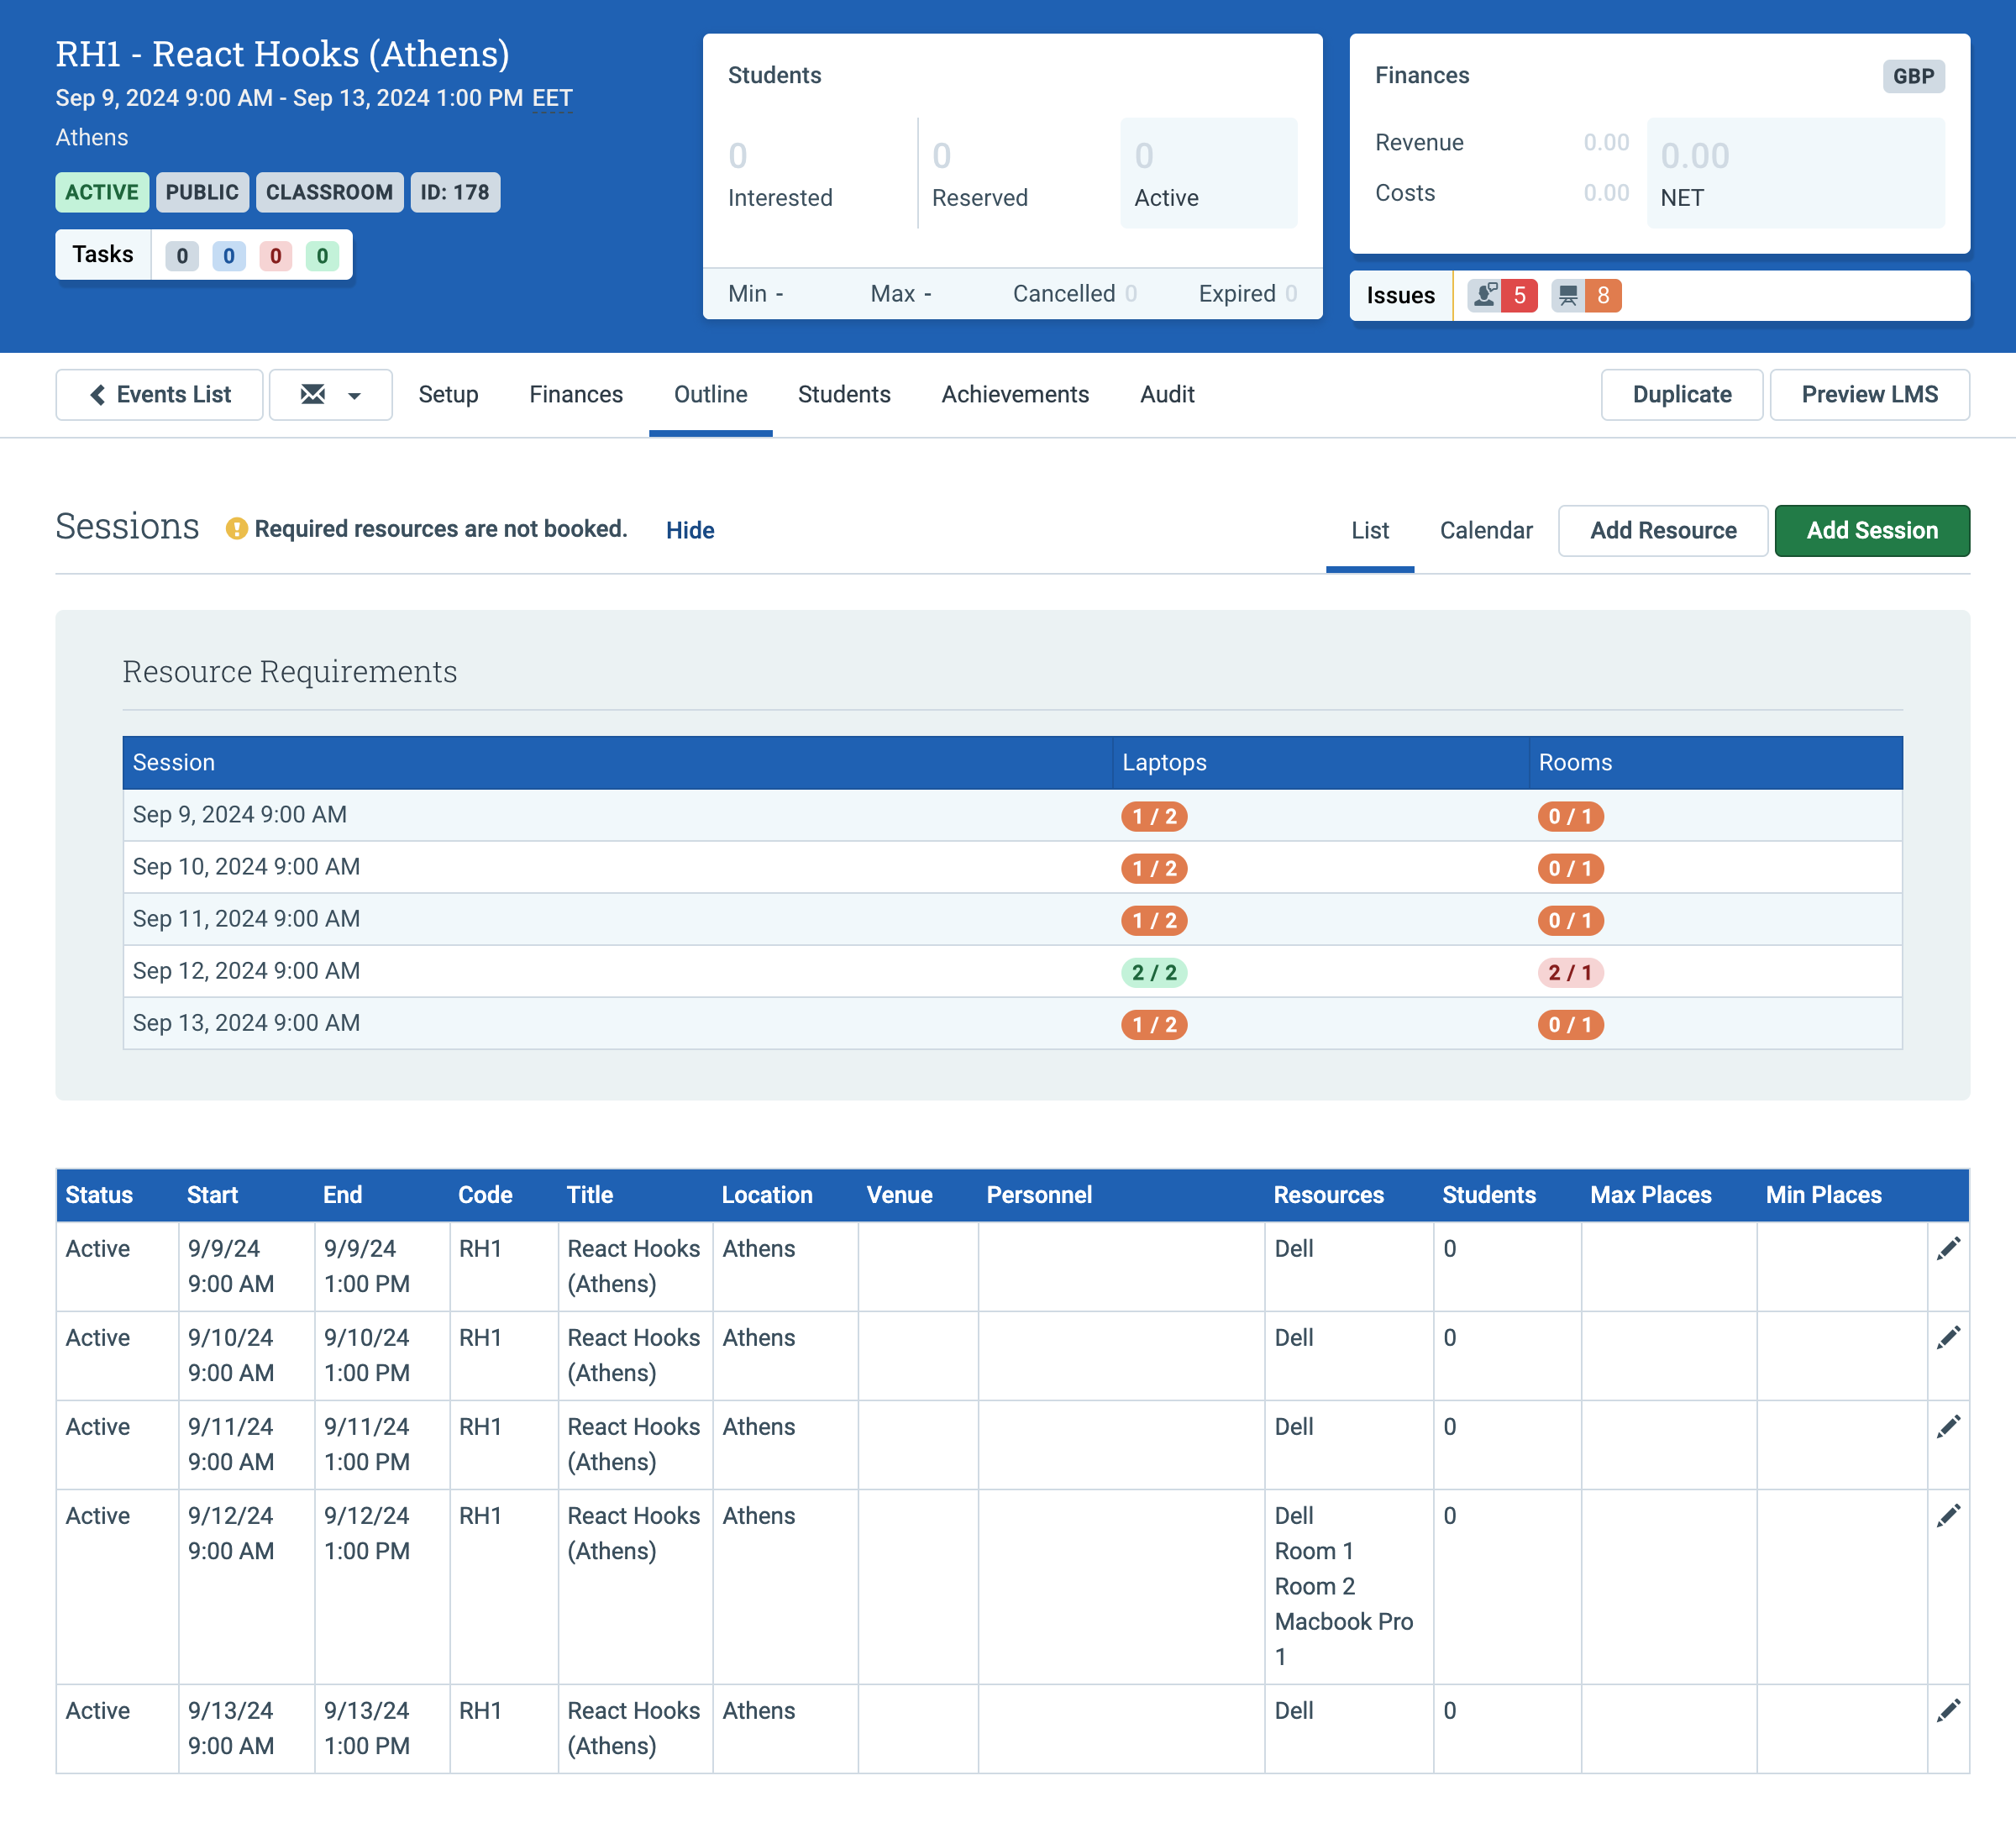Go back to Events List
Image resolution: width=2016 pixels, height=1823 pixels.
(160, 395)
